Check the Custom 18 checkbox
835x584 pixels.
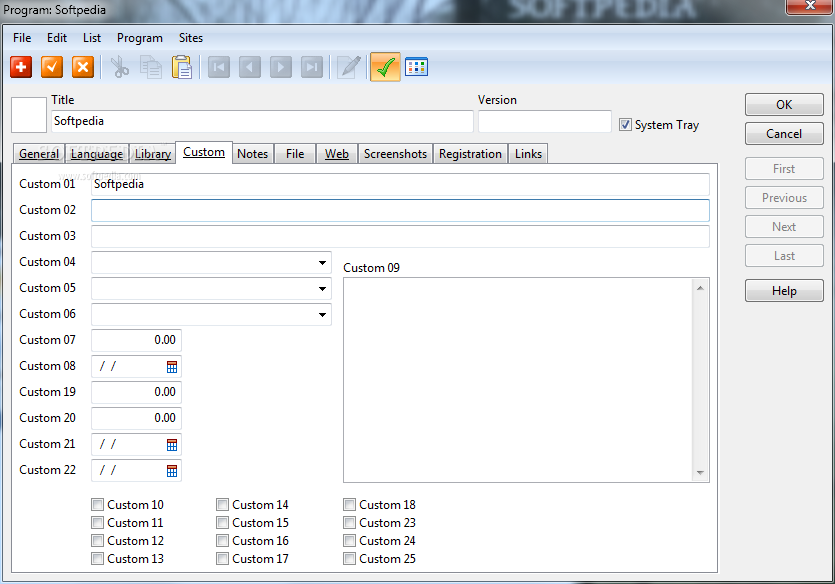[x=349, y=505]
